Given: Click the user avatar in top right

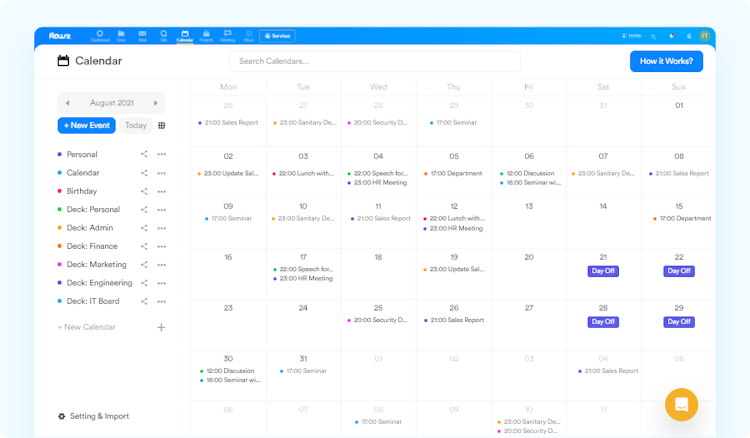Looking at the screenshot, I should pyautogui.click(x=705, y=36).
